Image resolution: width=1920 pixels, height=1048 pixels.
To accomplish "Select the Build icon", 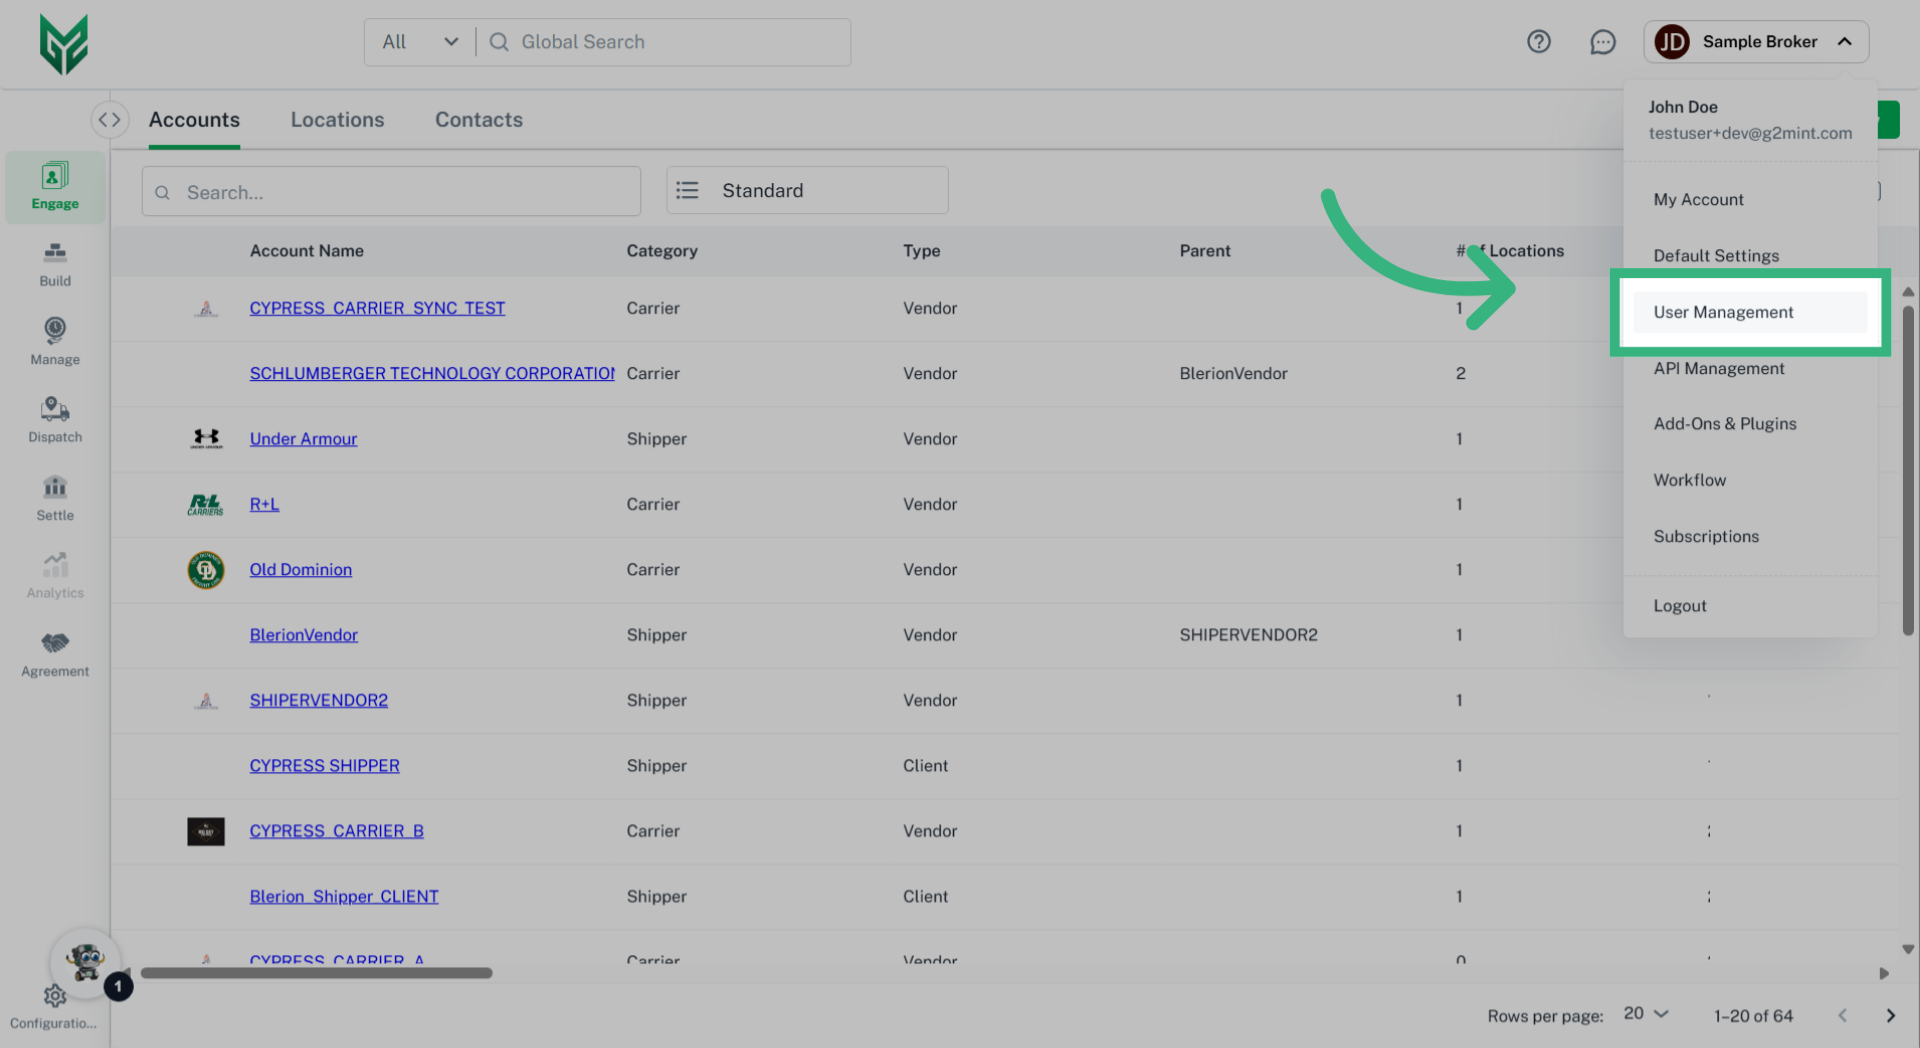I will (x=54, y=263).
